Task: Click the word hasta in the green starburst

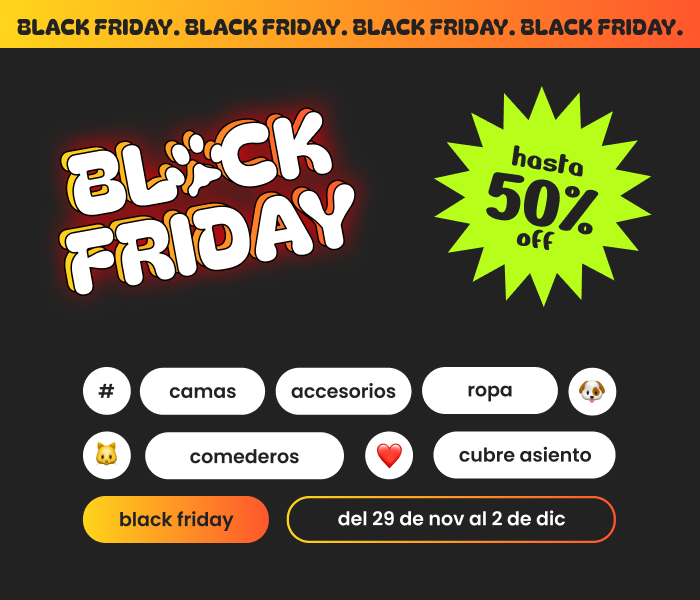Action: (x=547, y=160)
